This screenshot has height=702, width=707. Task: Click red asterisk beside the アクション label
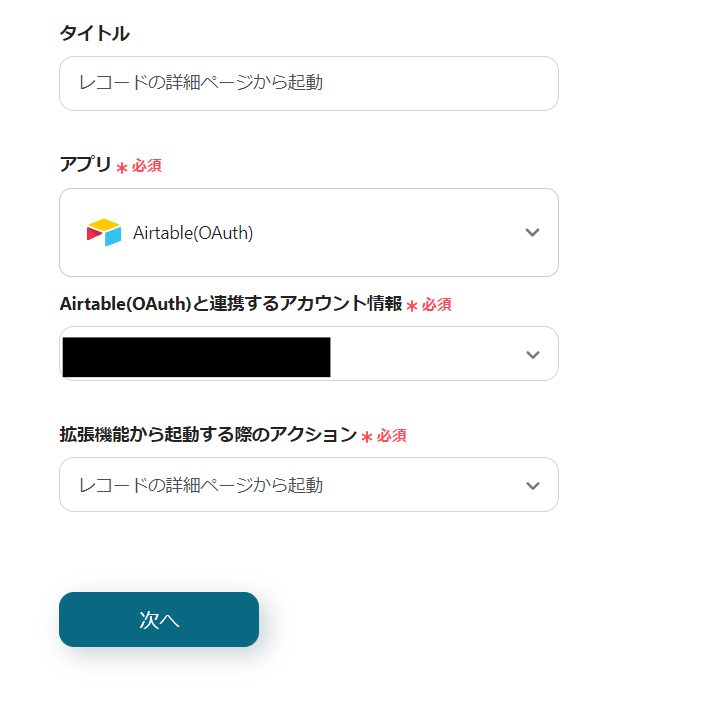coord(367,437)
